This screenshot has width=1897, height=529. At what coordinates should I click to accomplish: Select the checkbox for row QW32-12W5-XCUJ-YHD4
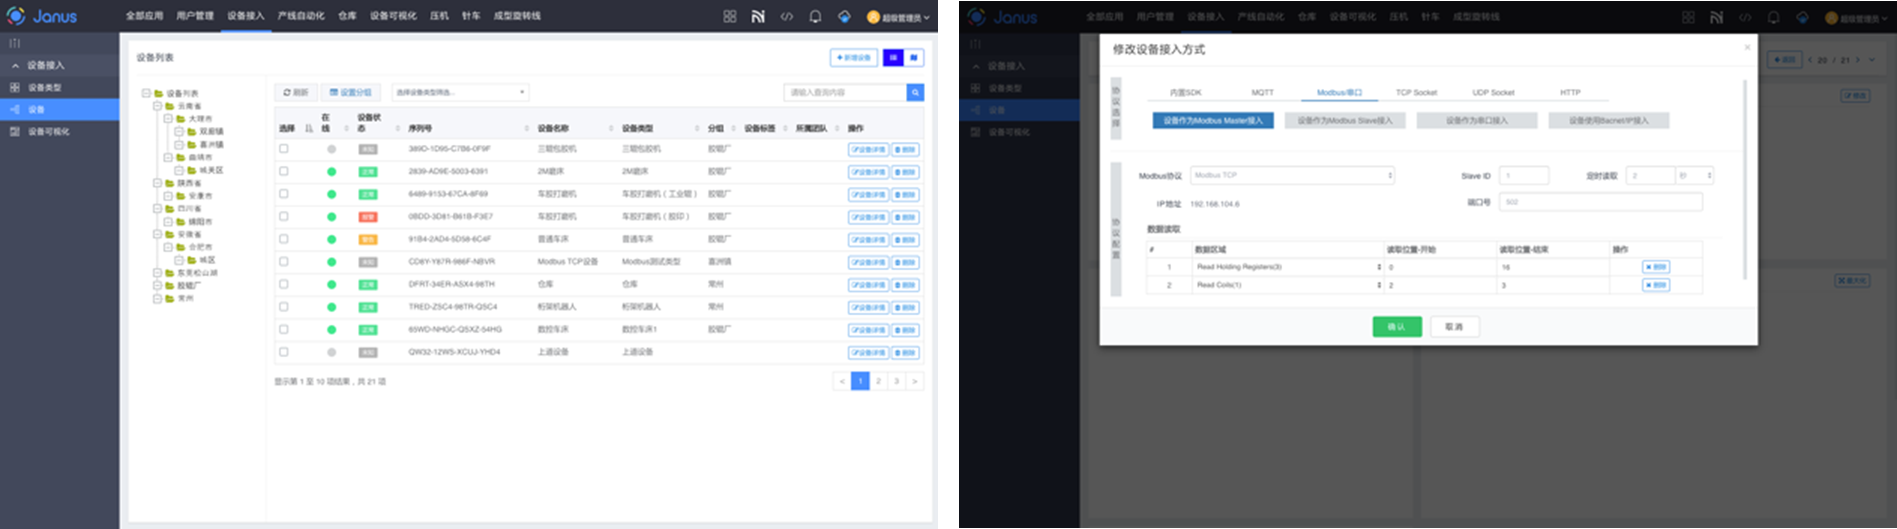(284, 352)
